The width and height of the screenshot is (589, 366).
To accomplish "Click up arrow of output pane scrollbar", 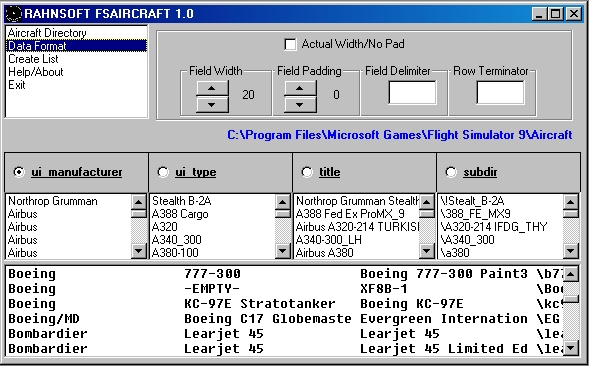I will pos(571,274).
